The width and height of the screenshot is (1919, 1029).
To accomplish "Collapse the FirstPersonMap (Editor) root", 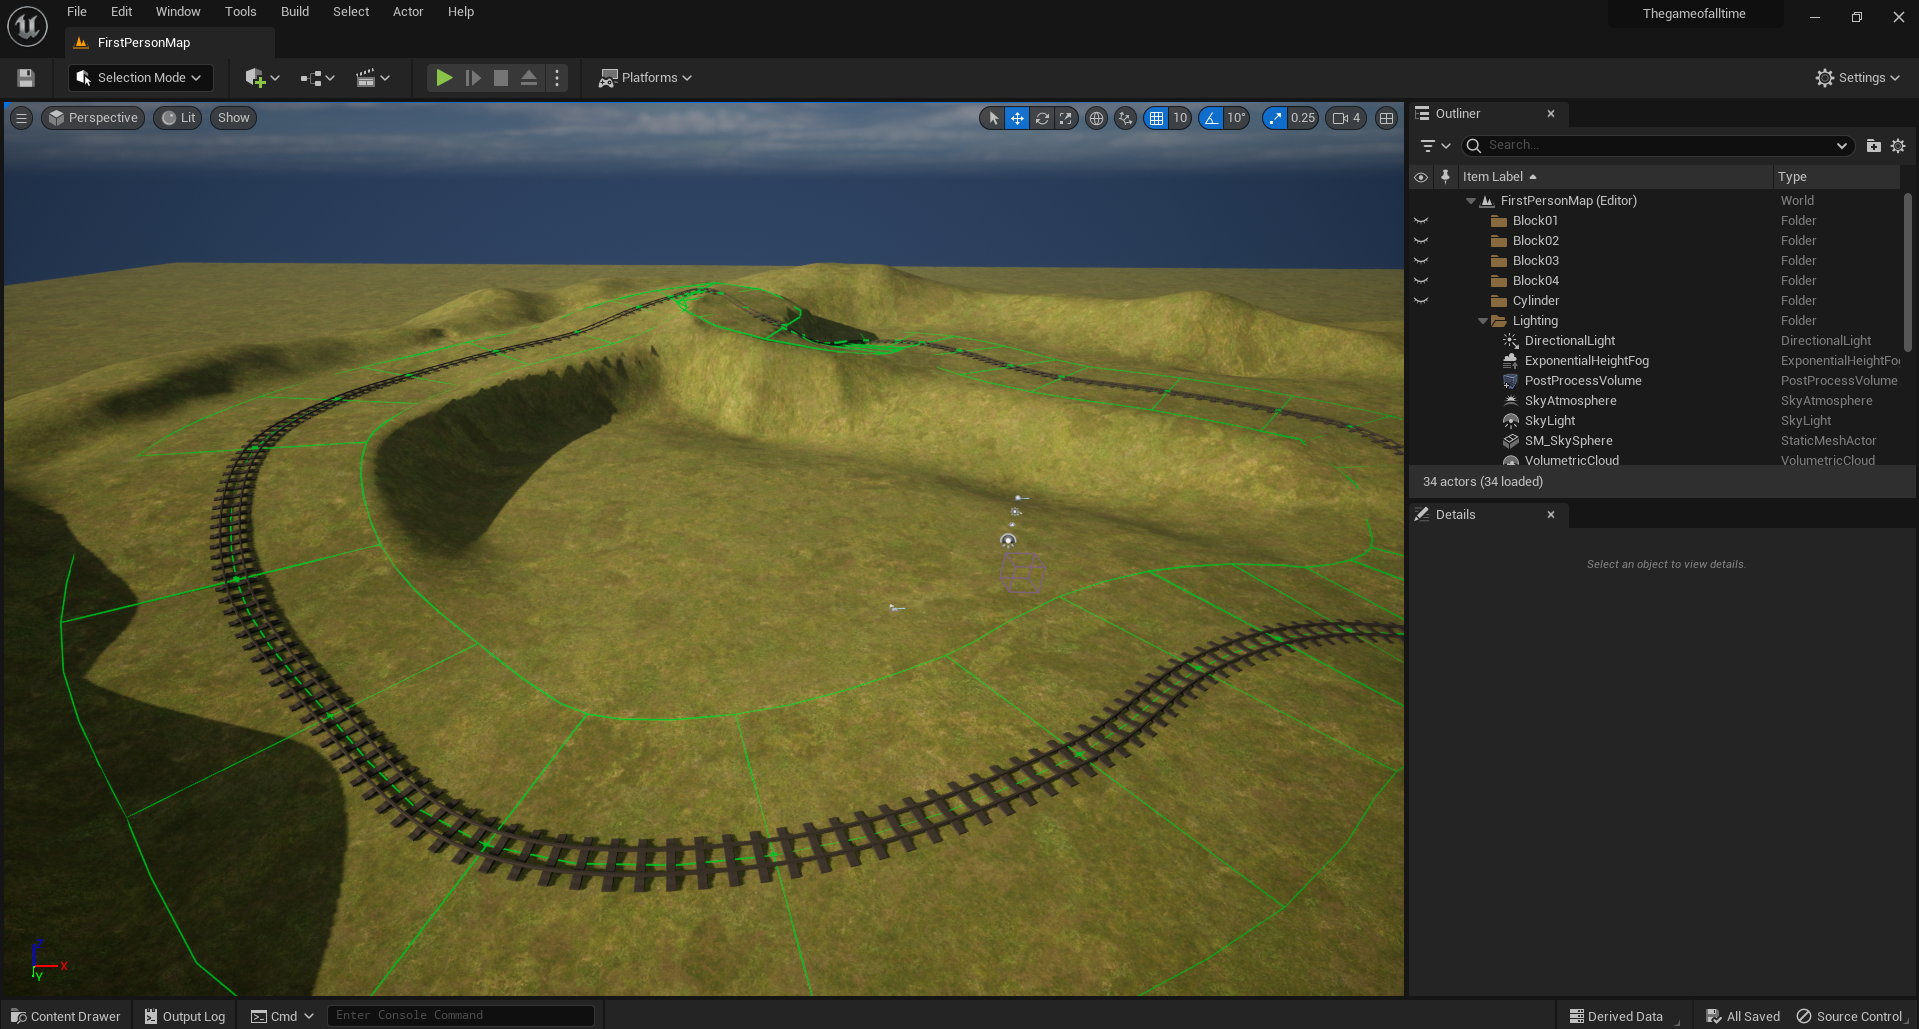I will pos(1470,201).
